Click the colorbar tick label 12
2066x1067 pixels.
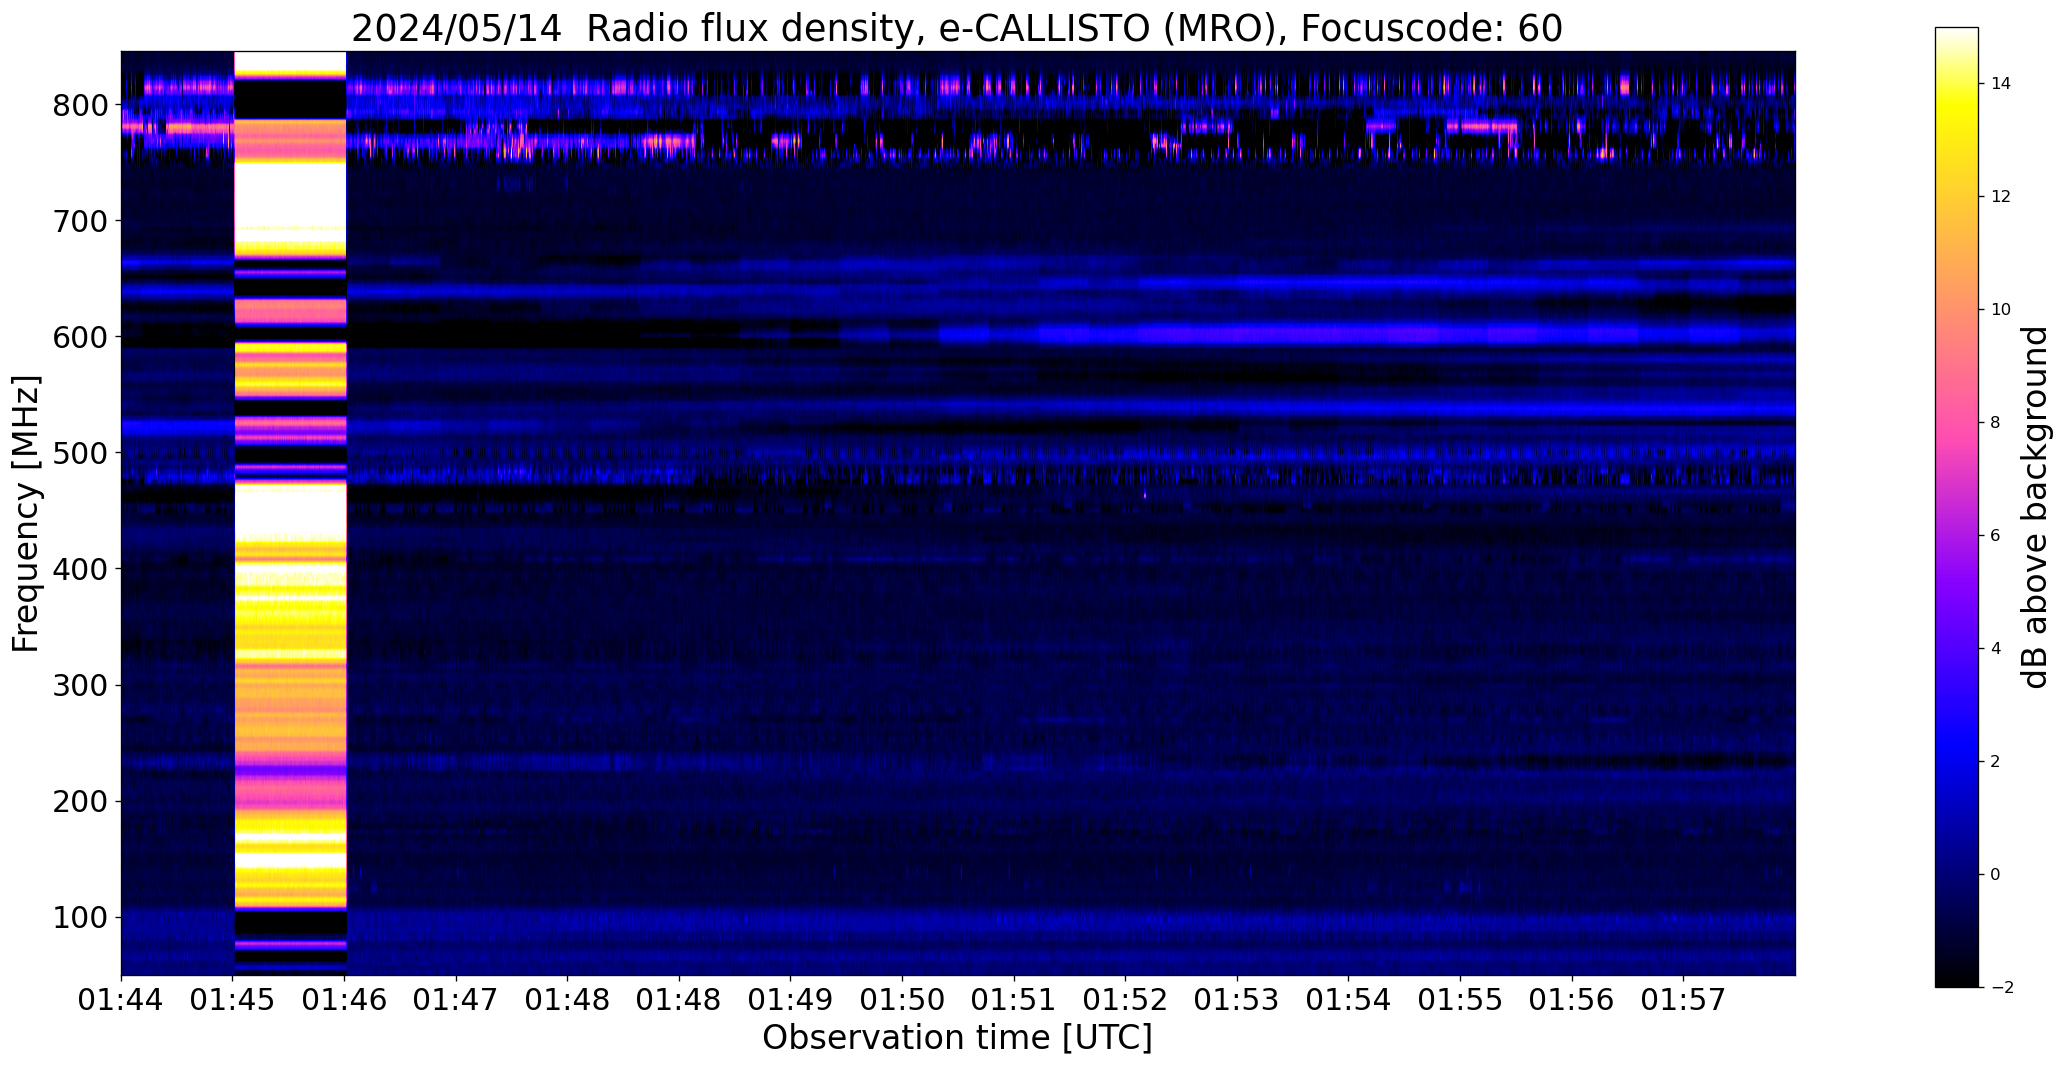[x=2001, y=197]
